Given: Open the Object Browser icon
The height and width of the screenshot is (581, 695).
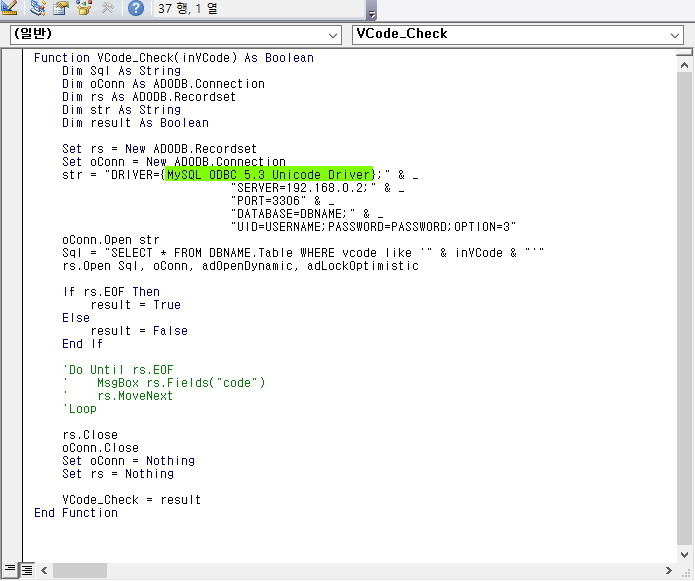Looking at the screenshot, I should click(84, 8).
